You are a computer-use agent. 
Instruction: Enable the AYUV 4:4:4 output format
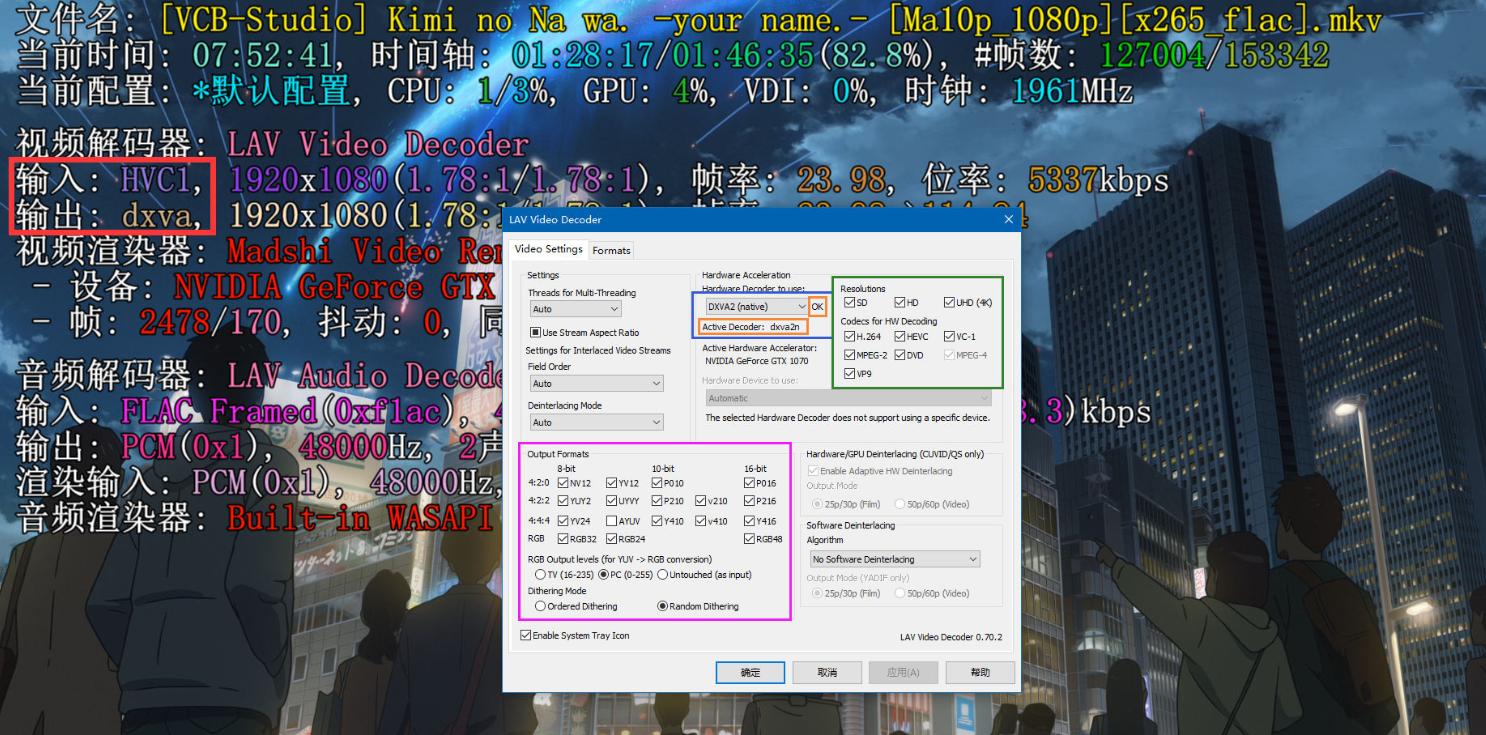(612, 520)
